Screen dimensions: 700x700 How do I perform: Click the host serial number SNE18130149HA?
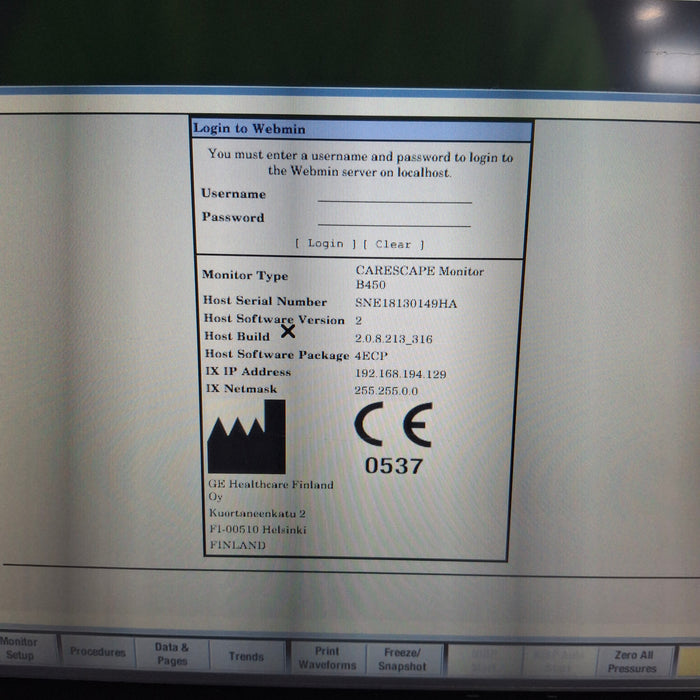(x=406, y=303)
